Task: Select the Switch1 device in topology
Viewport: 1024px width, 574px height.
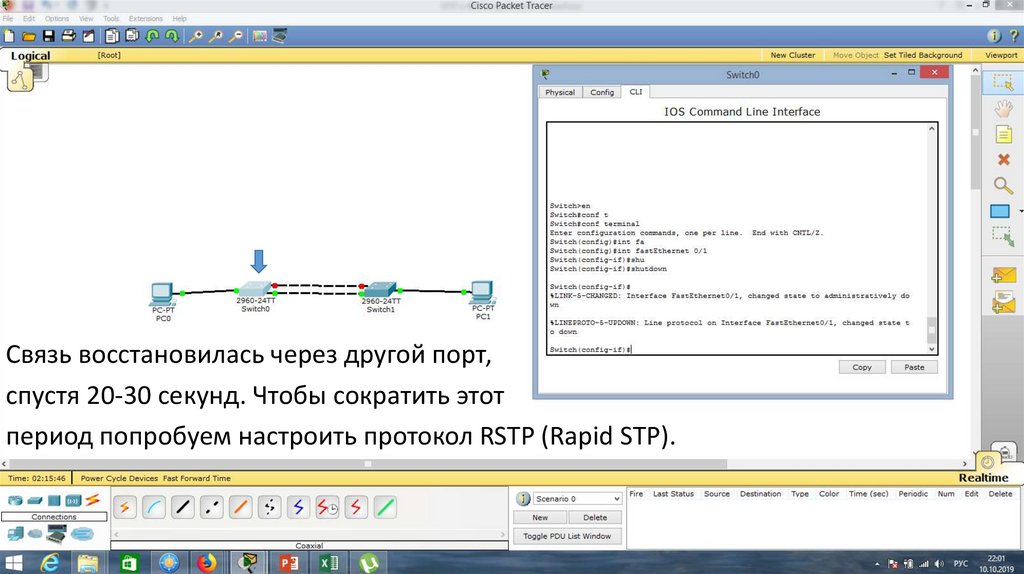Action: [381, 290]
